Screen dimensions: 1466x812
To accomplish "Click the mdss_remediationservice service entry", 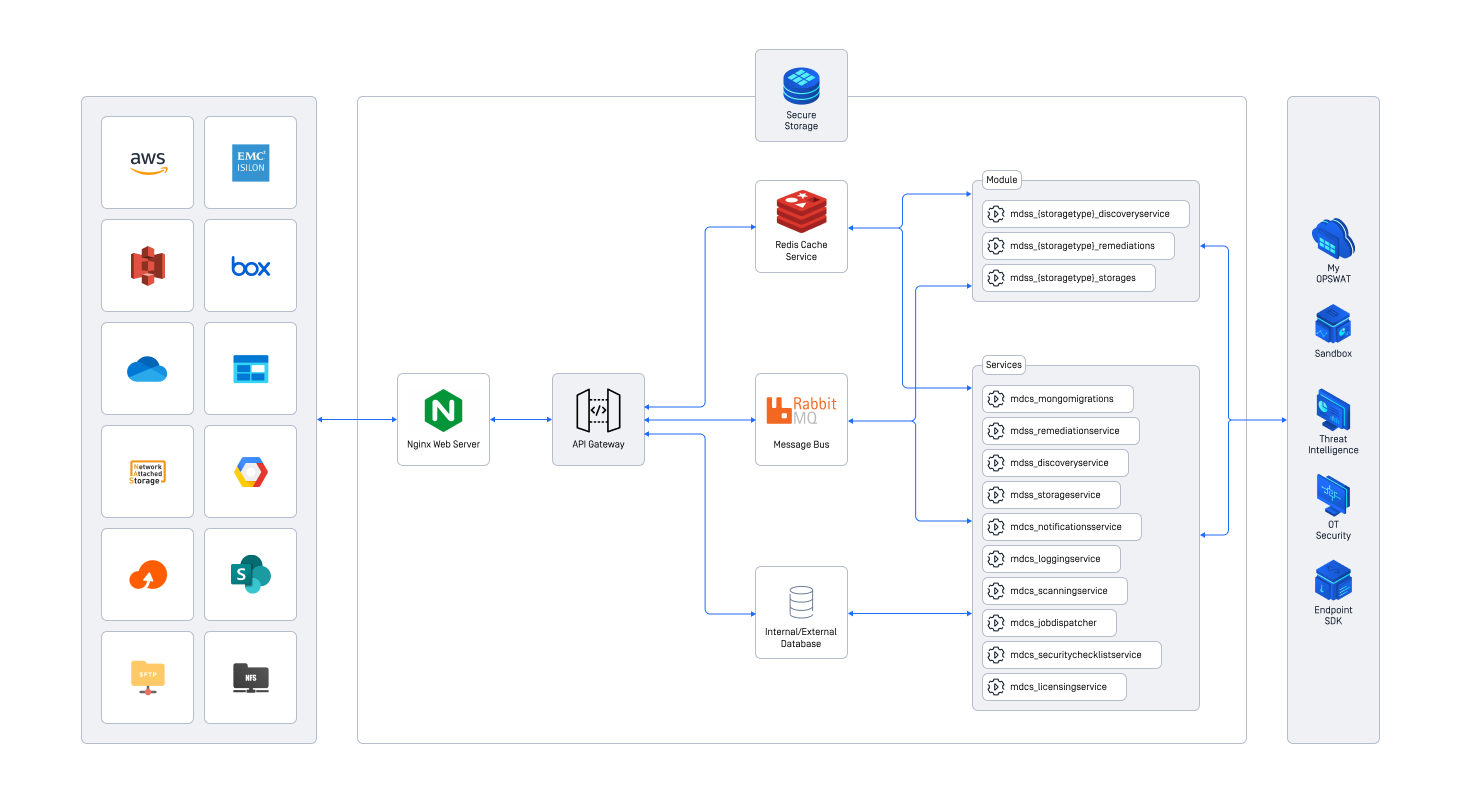I will click(x=1061, y=431).
